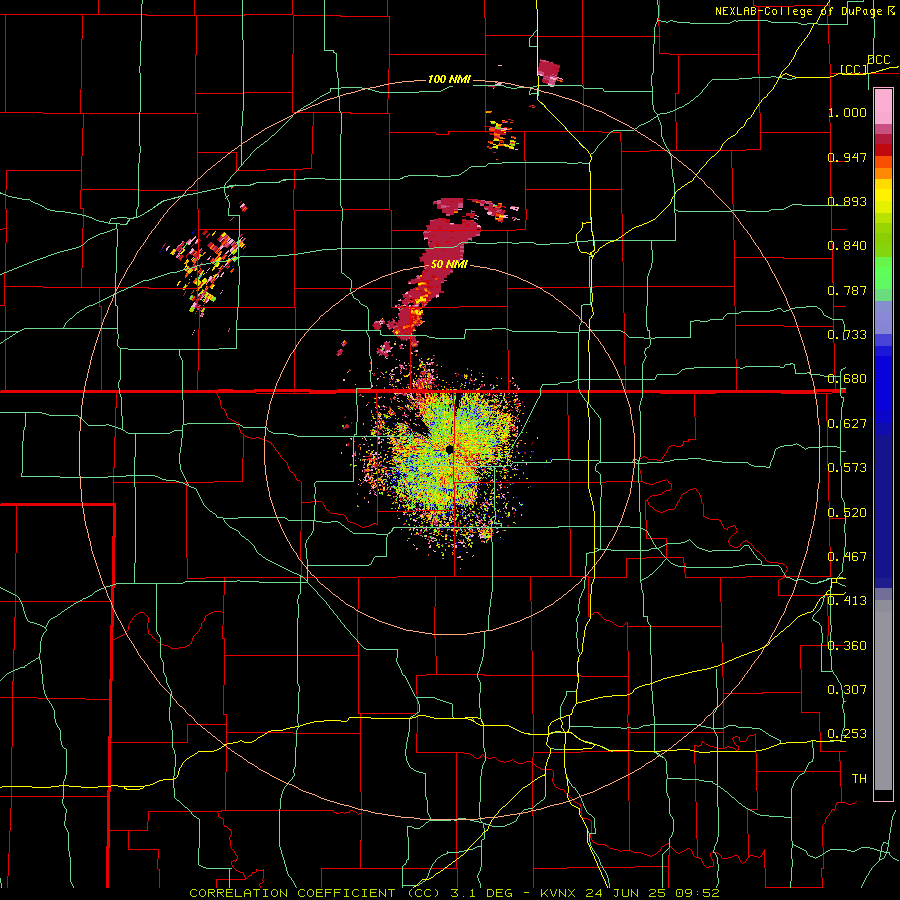900x900 pixels.
Task: Click the 100 NMI range ring label
Action: click(x=449, y=79)
